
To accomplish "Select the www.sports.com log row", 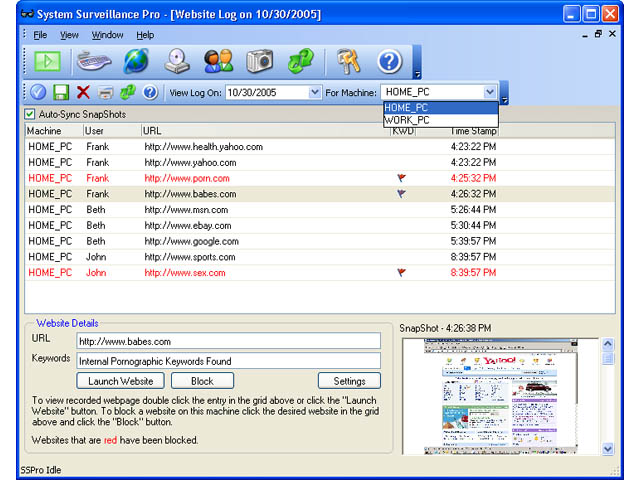I will [x=320, y=257].
